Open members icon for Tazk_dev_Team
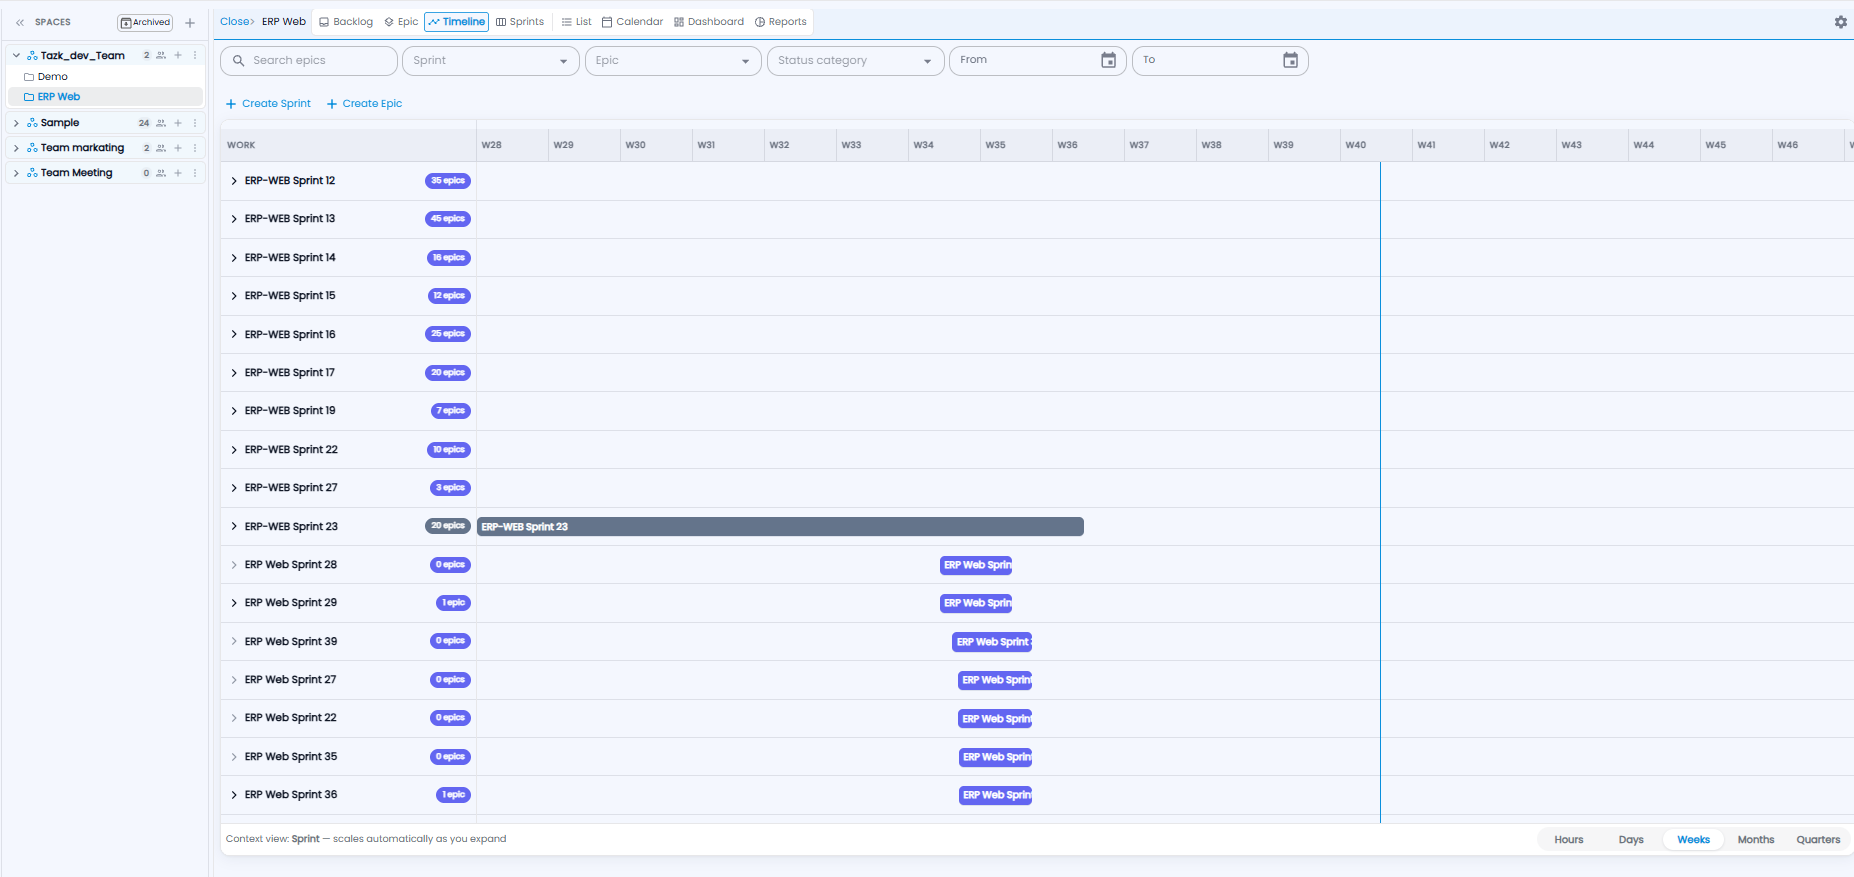 coord(161,55)
